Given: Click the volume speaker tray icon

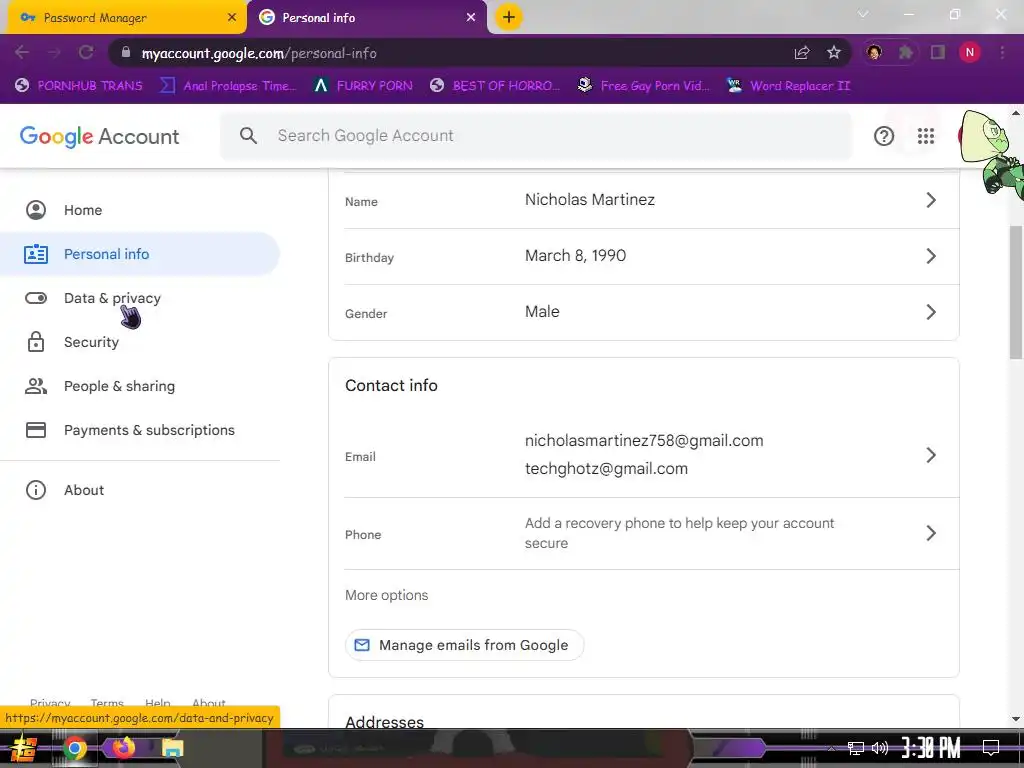Looking at the screenshot, I should click(x=880, y=748).
